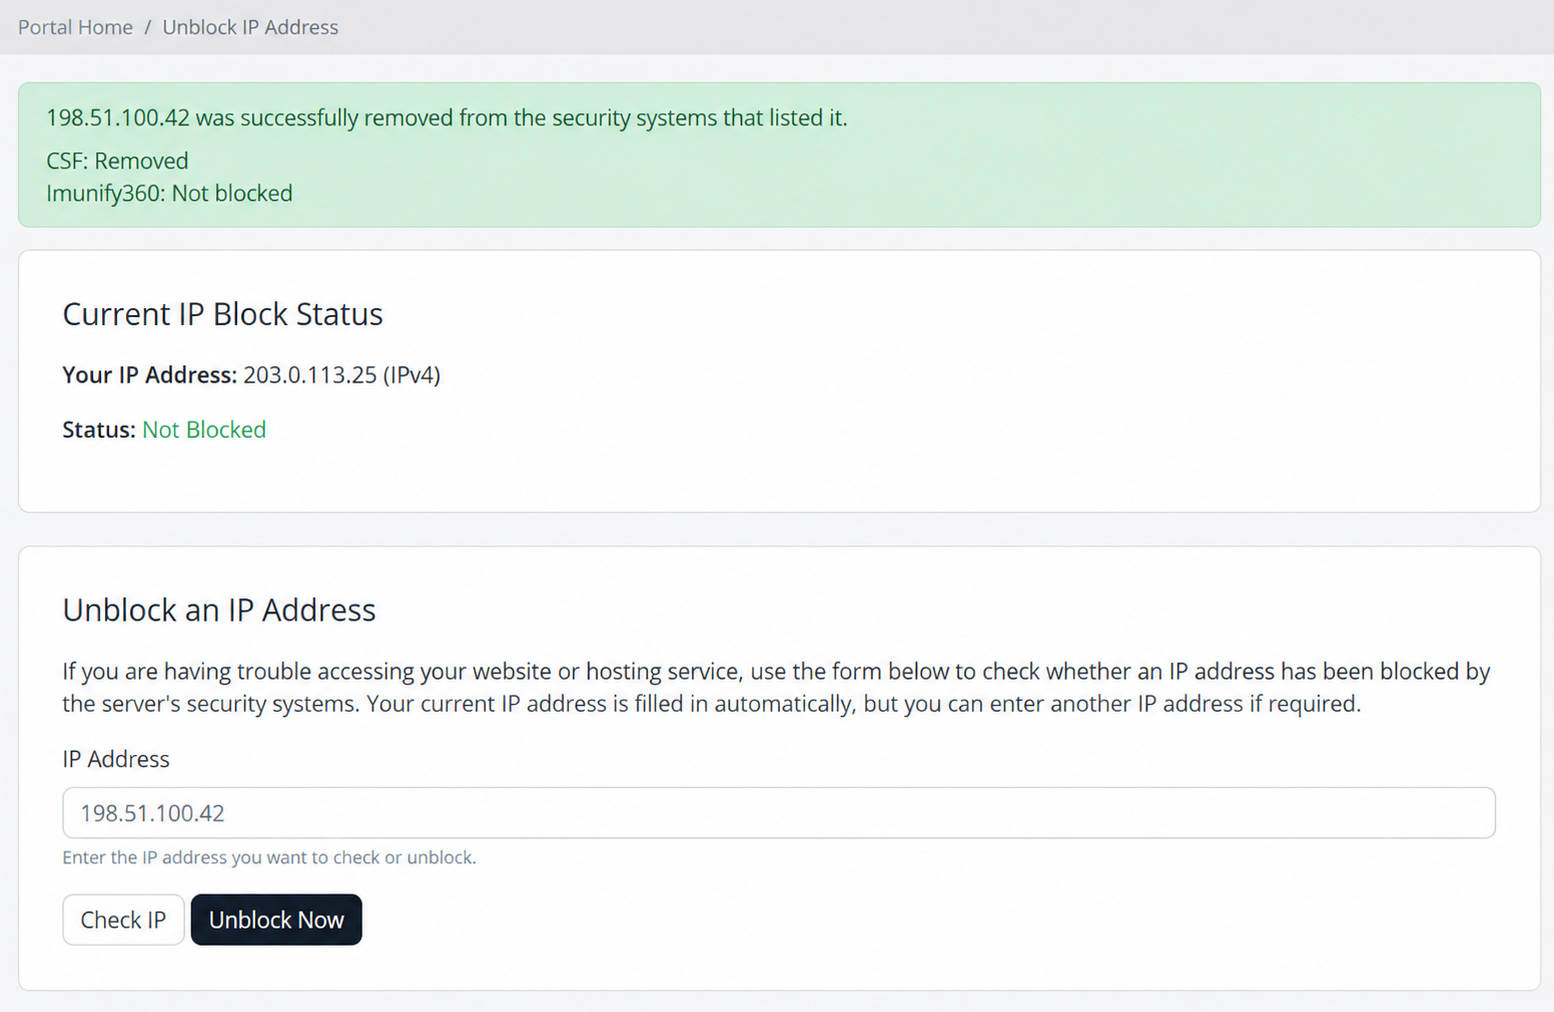Click the hint 'Enter the IP address you want to check'

[269, 857]
